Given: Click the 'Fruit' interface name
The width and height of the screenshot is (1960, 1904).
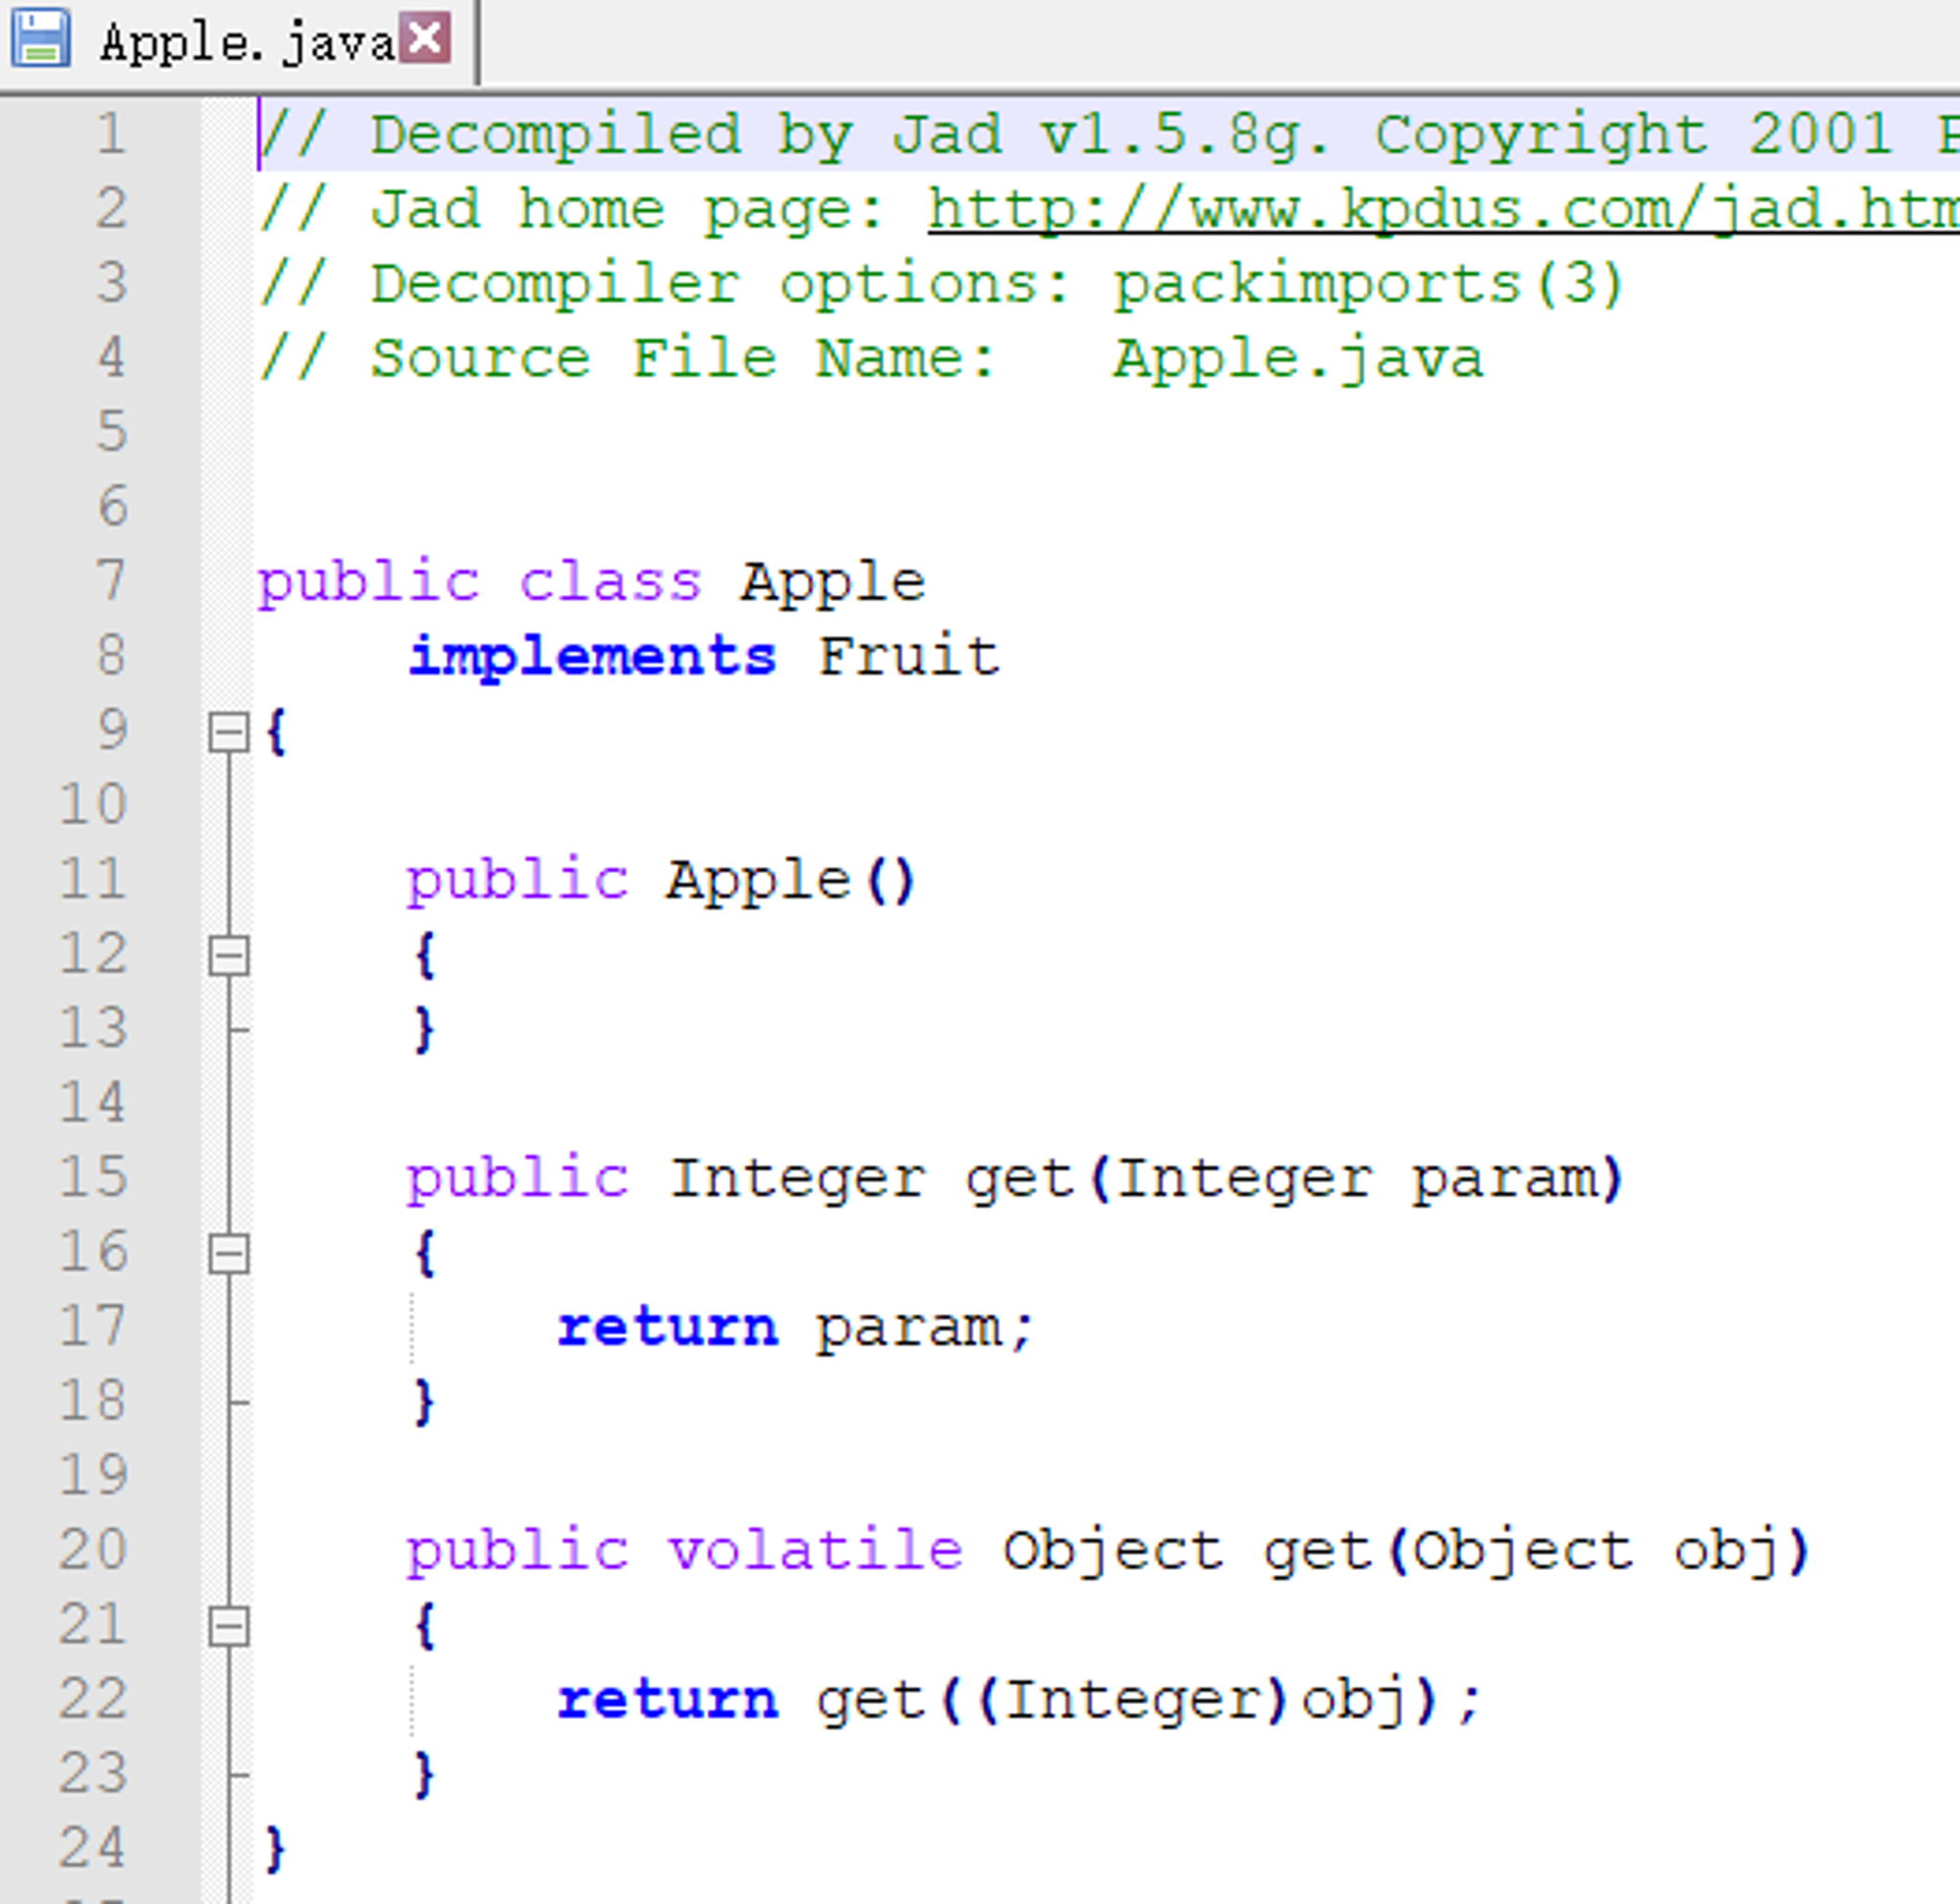Looking at the screenshot, I should pyautogui.click(x=909, y=656).
